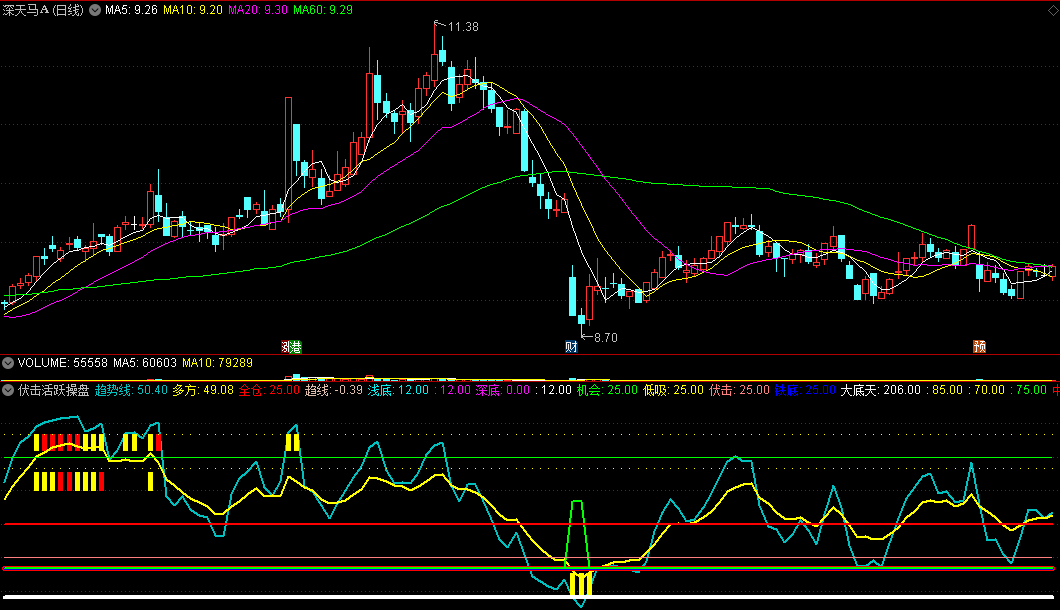Click the orange 预 marker
Screen dimensions: 1060x610
pos(980,346)
